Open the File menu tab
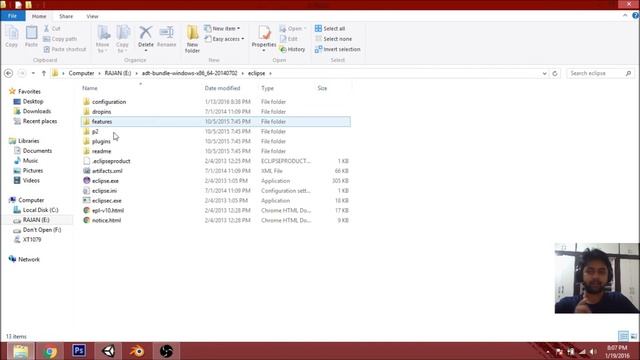 click(x=13, y=16)
